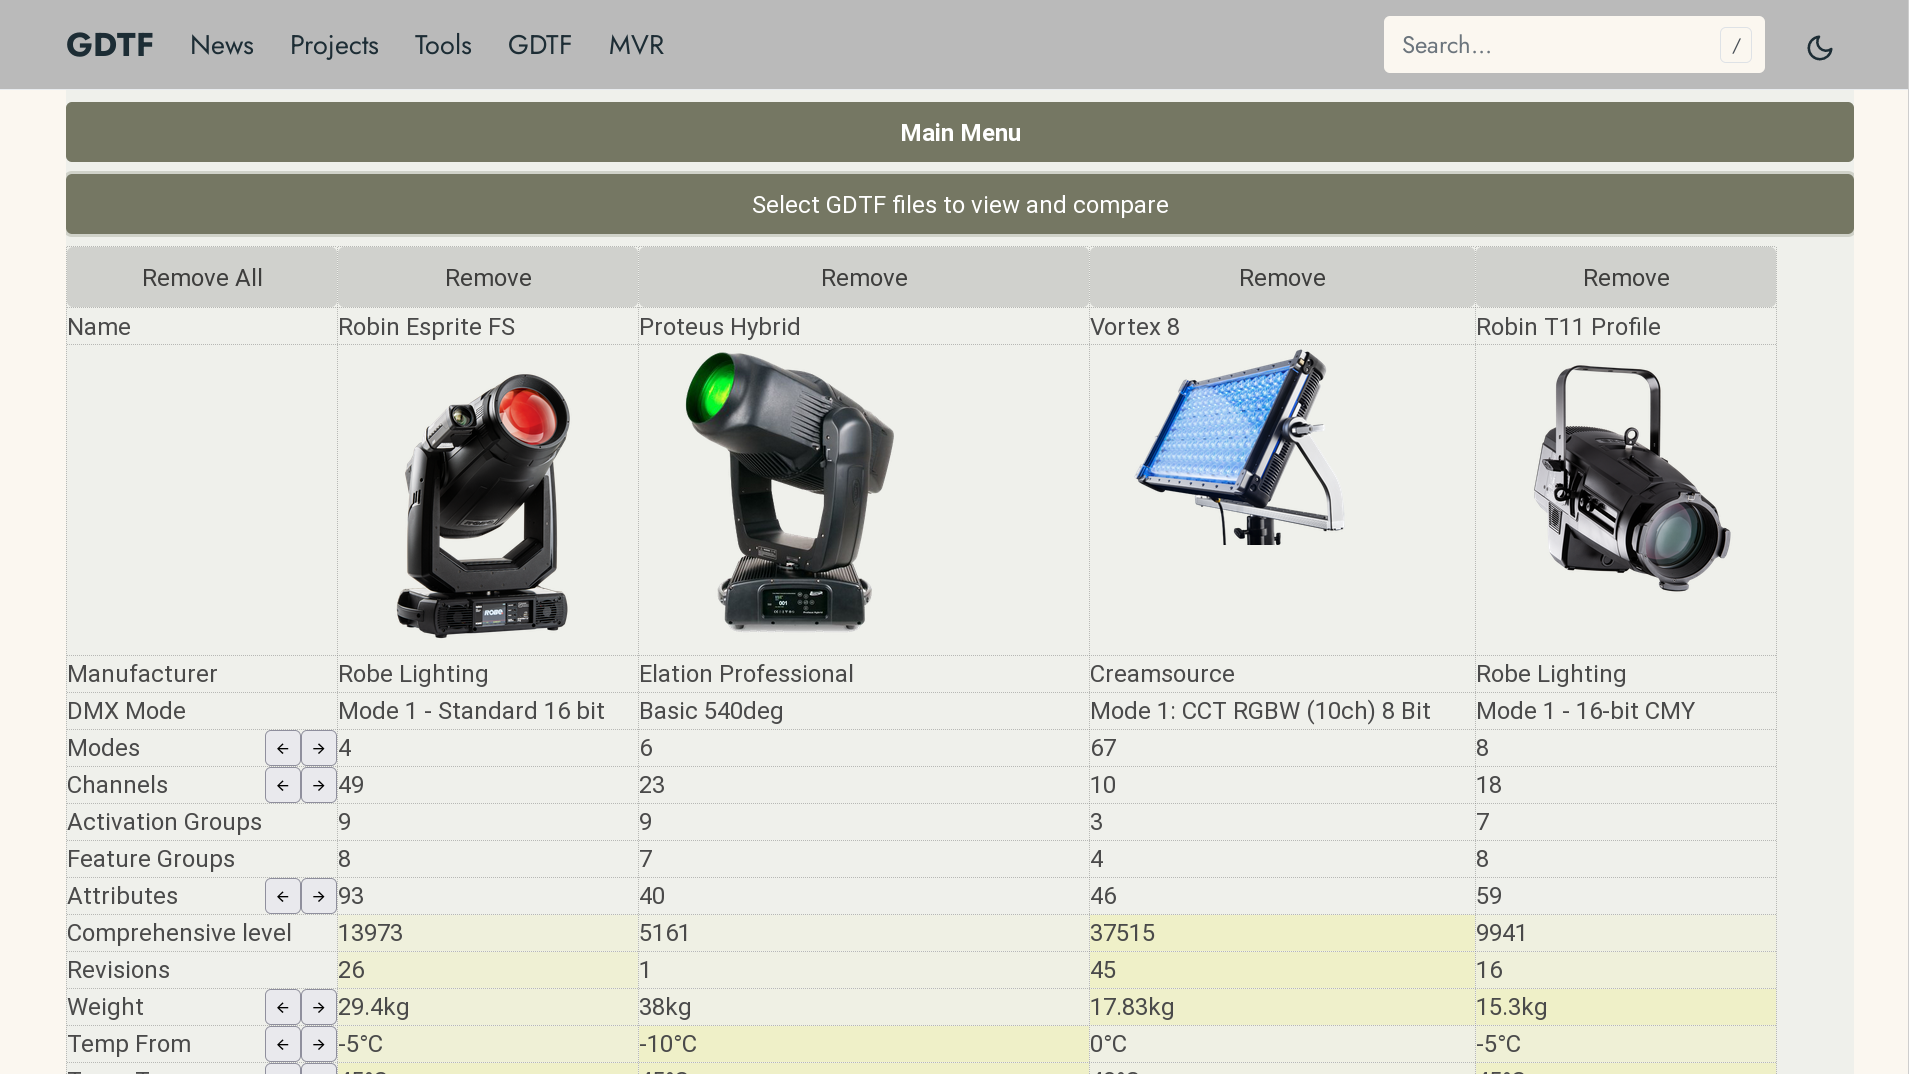Viewport: 1909px width, 1074px height.
Task: Click the Revisions row label
Action: click(x=118, y=970)
